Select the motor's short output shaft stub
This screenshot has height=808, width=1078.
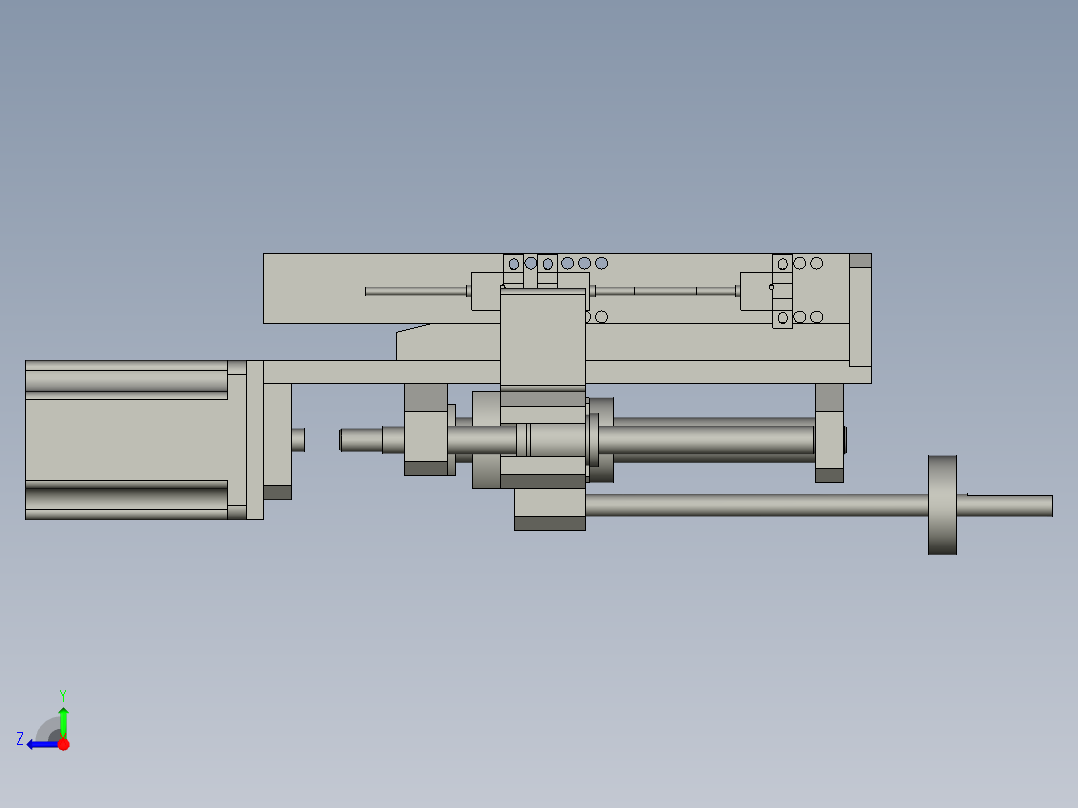coord(298,440)
